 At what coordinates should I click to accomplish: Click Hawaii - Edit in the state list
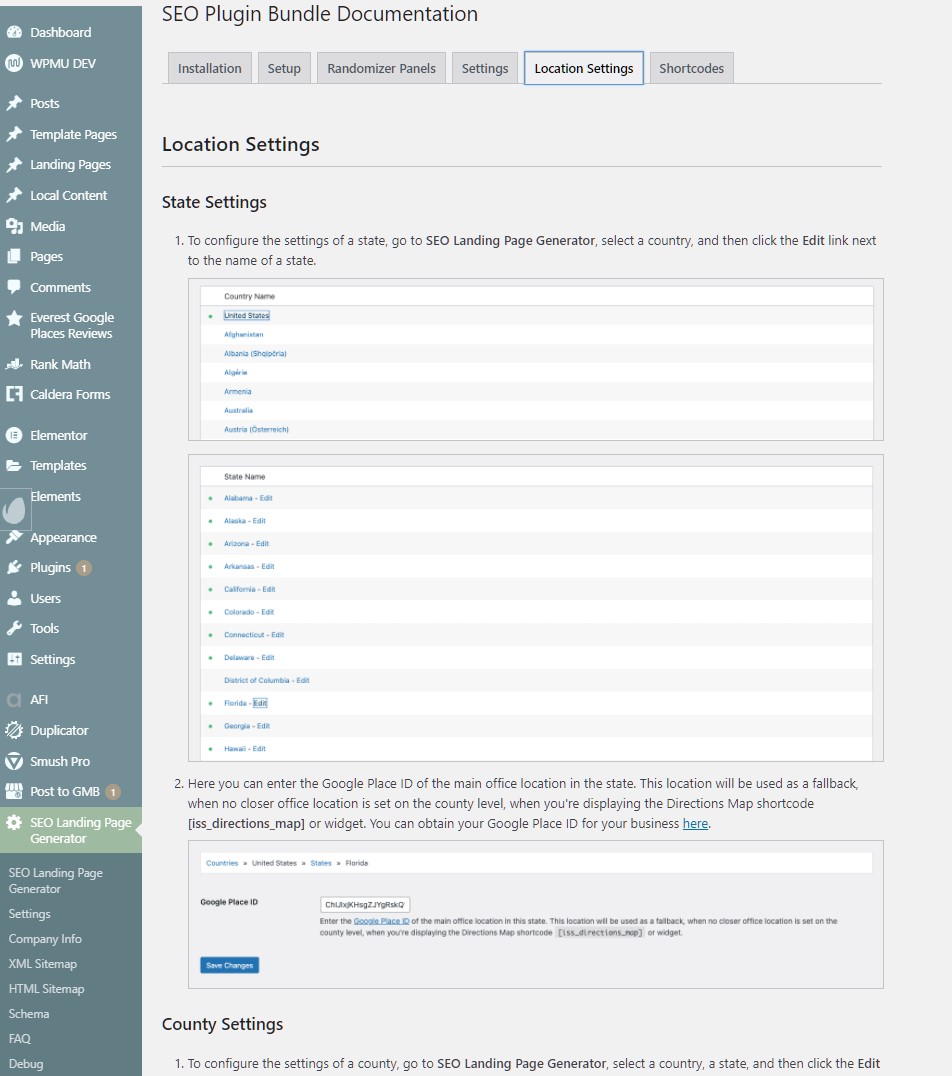click(245, 749)
